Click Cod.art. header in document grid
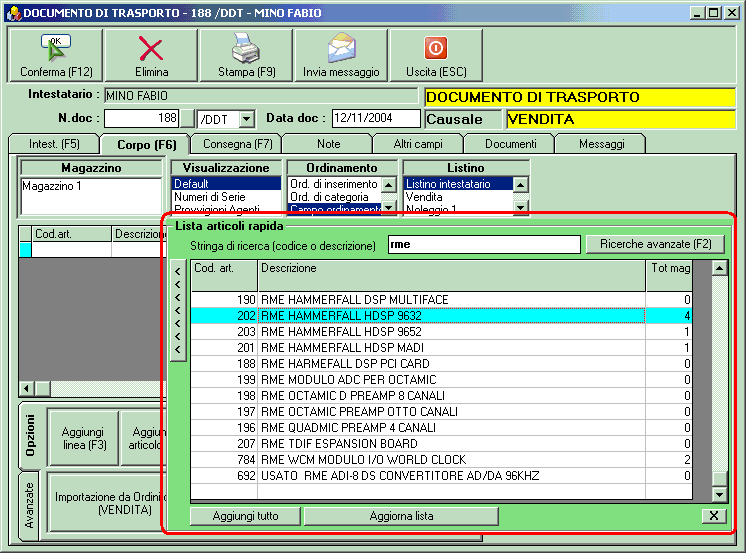This screenshot has width=746, height=553. pos(72,234)
